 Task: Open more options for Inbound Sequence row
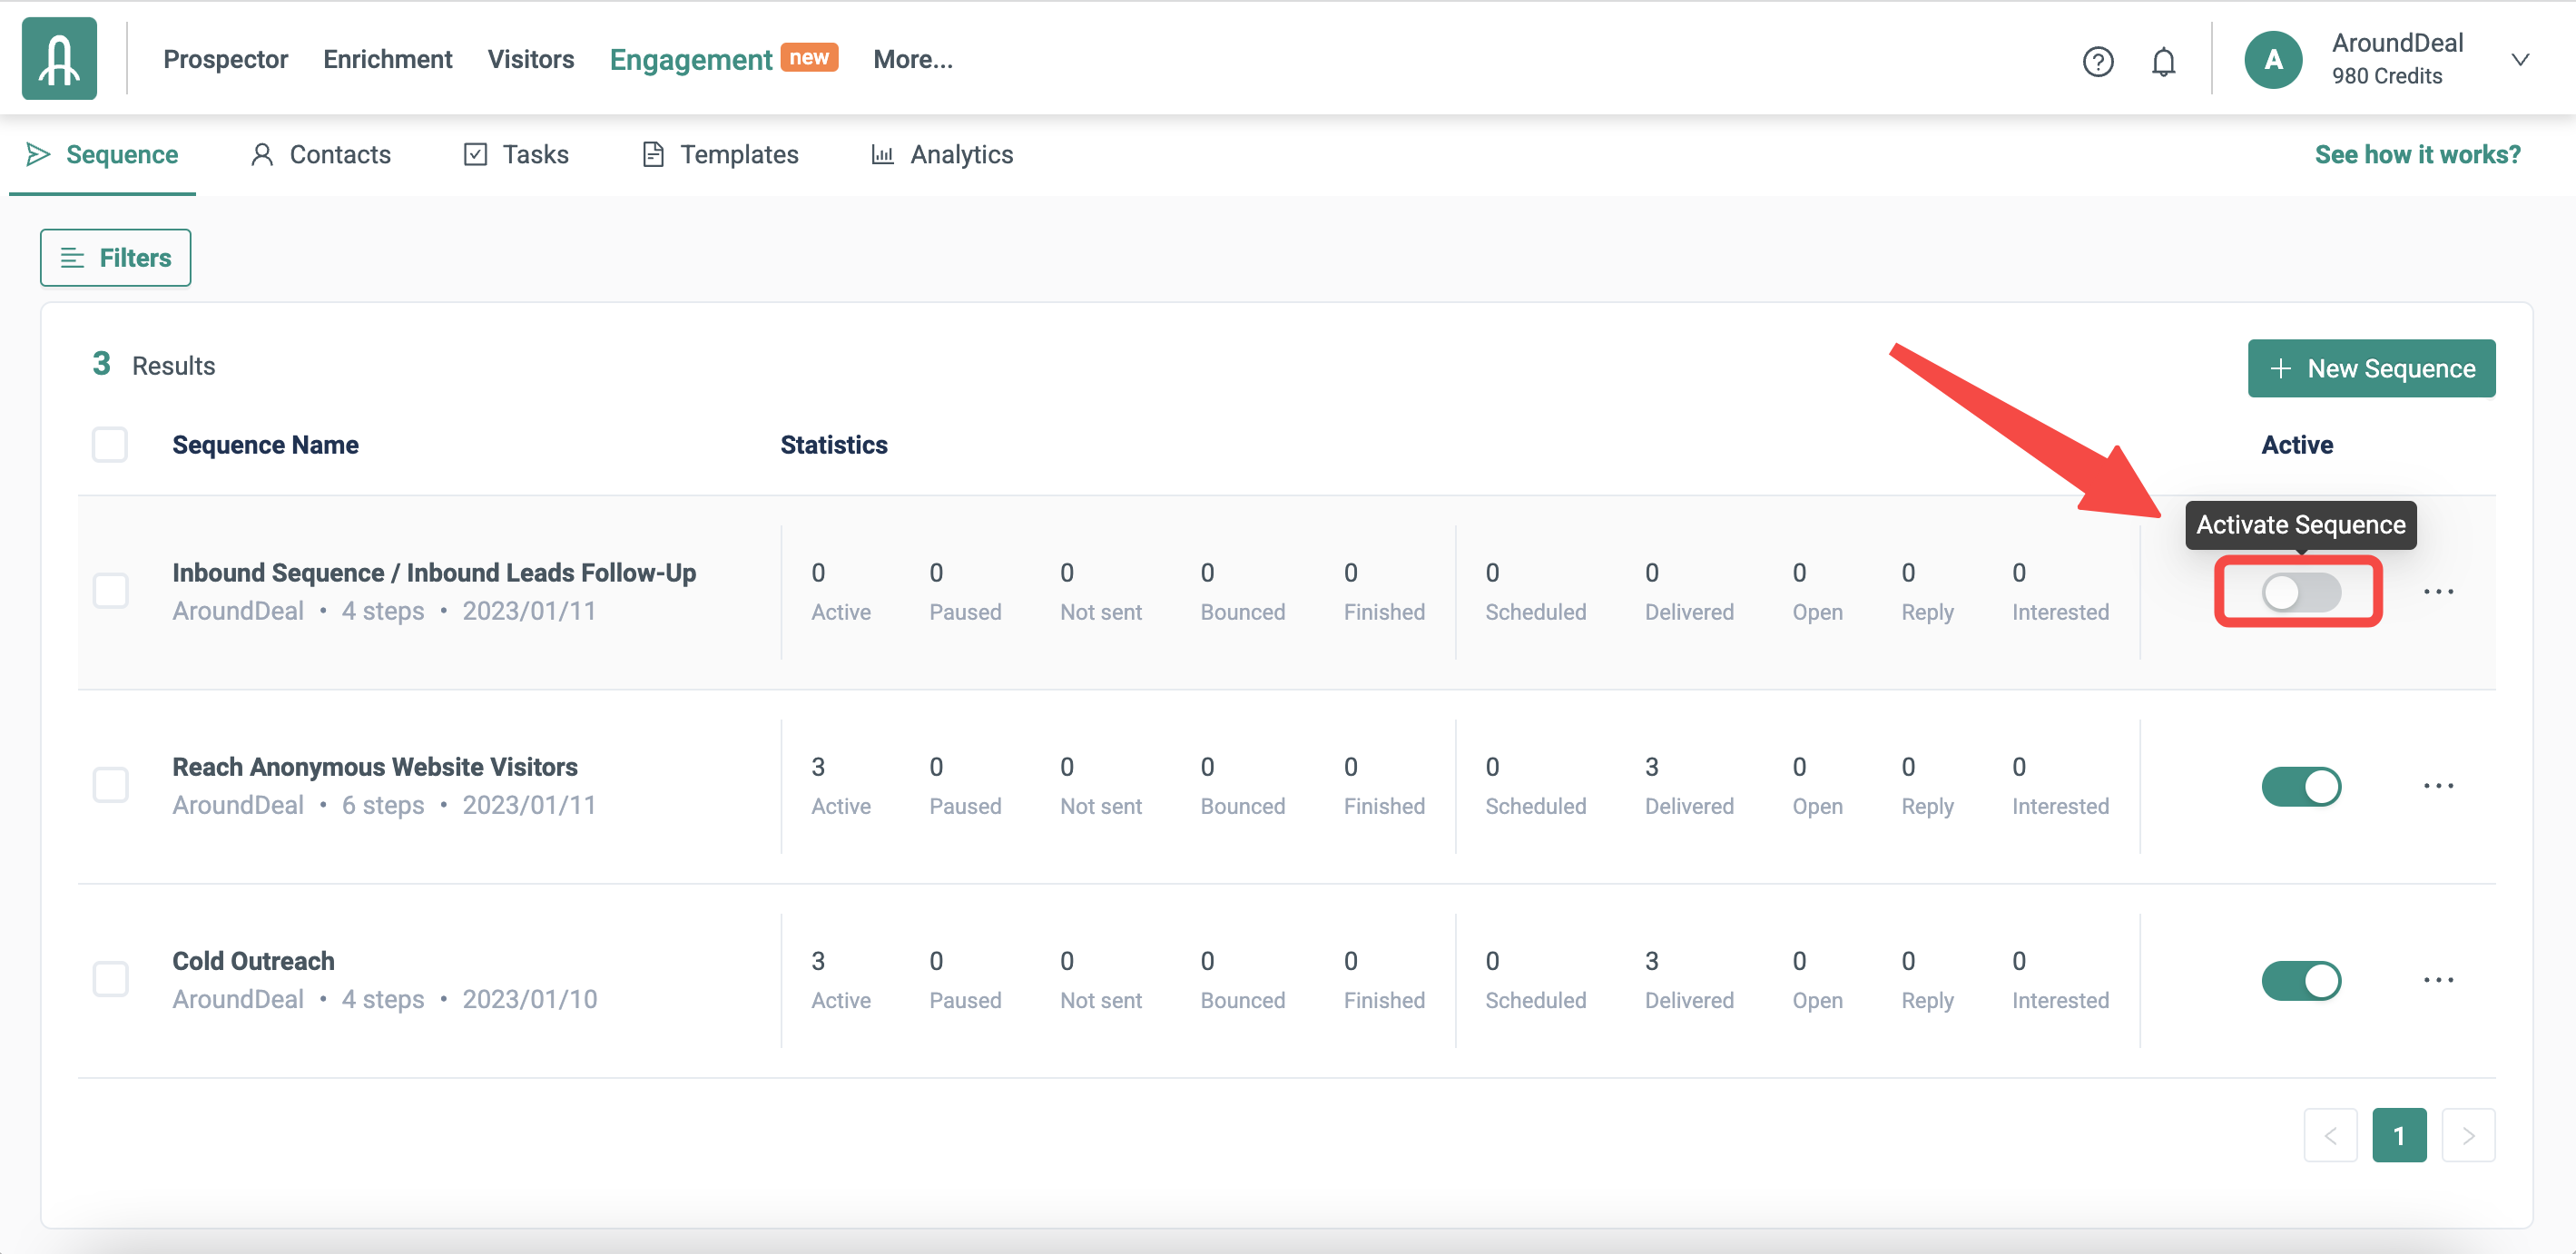point(2438,592)
